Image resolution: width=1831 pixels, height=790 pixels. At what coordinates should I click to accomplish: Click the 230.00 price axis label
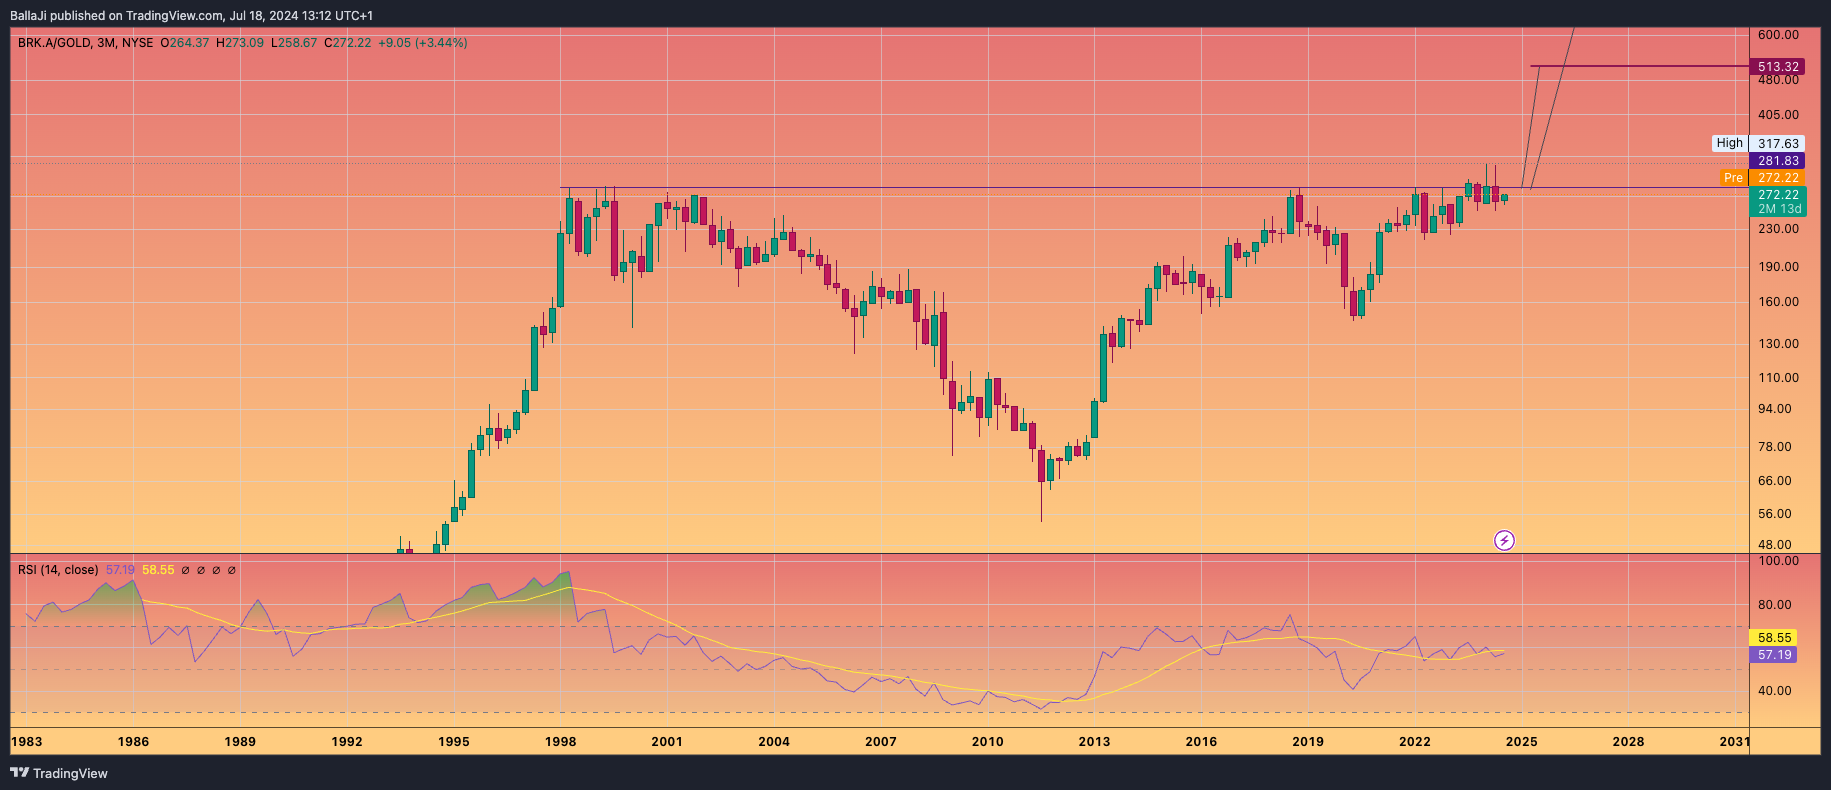pos(1778,229)
